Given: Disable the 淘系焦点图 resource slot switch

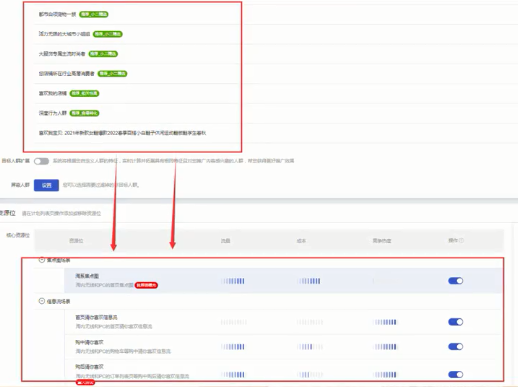Looking at the screenshot, I should pyautogui.click(x=456, y=281).
